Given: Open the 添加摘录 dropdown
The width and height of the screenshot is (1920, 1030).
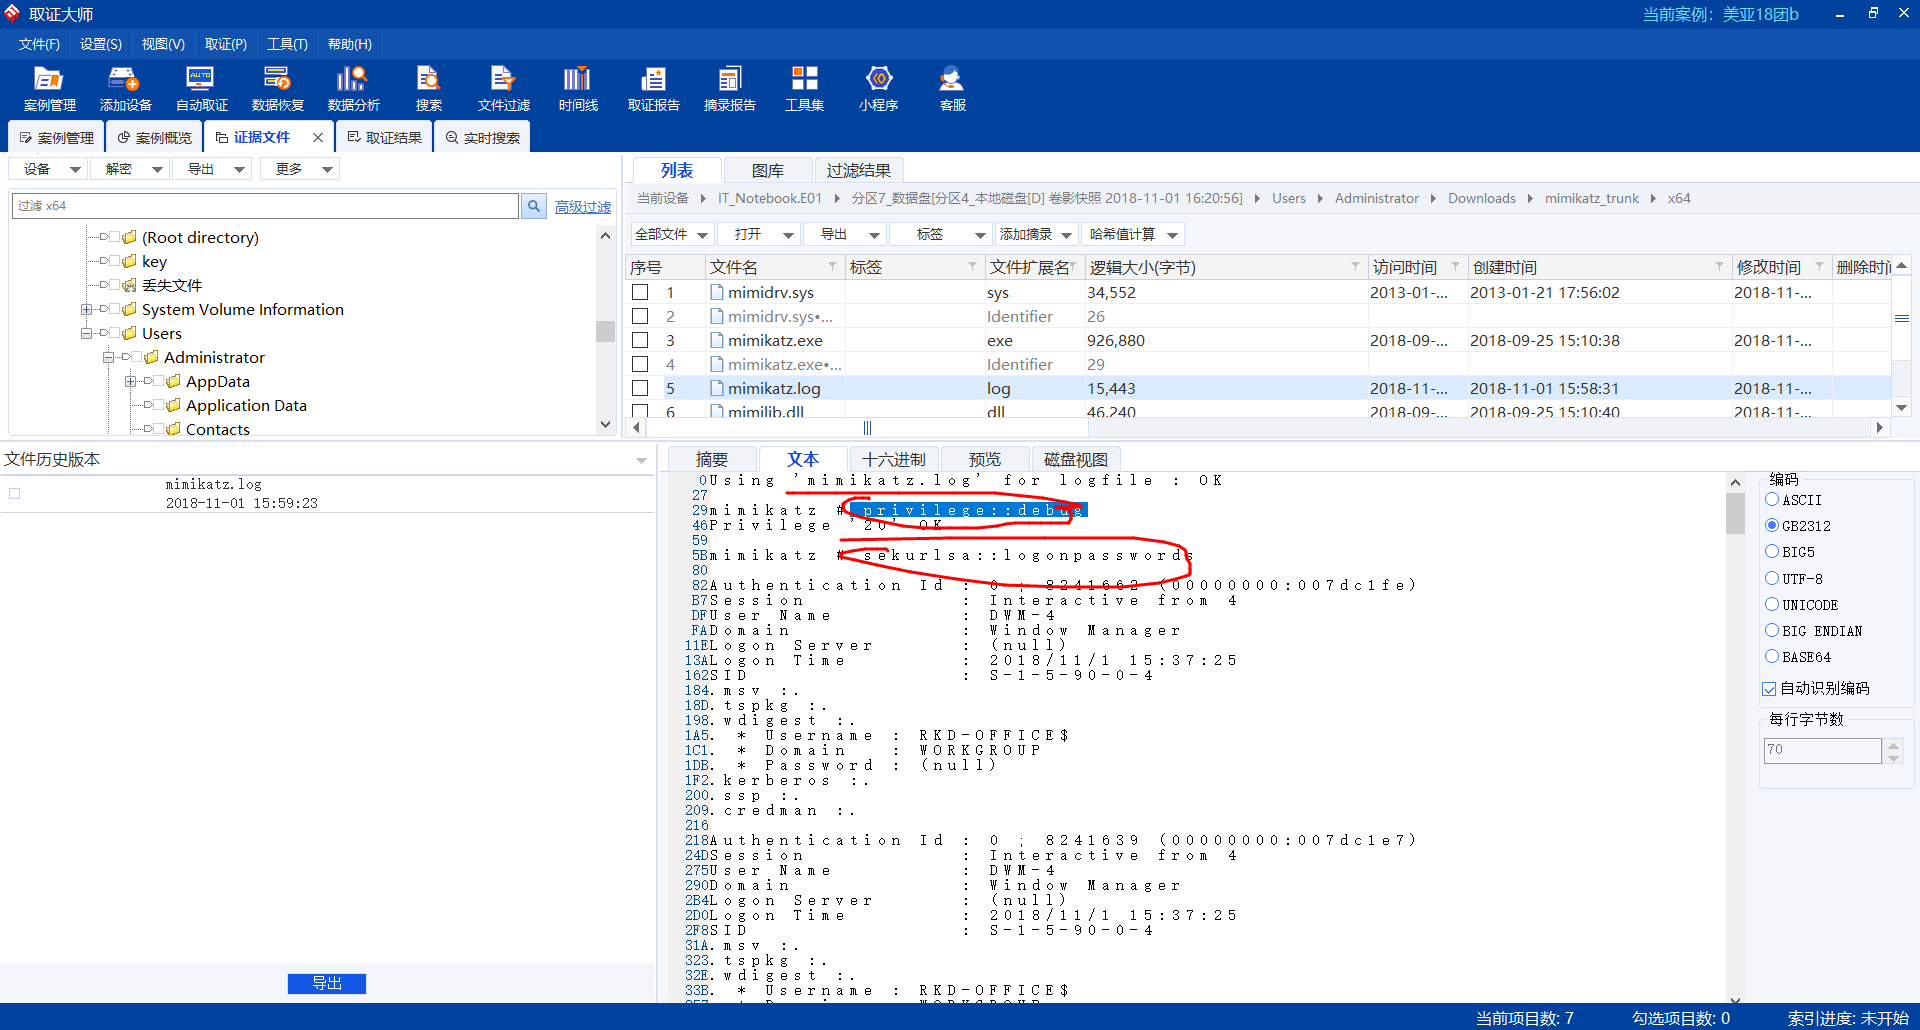Looking at the screenshot, I should tap(1036, 234).
